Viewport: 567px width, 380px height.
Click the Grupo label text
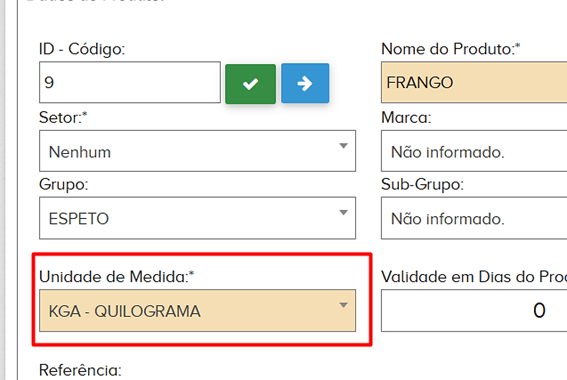click(64, 185)
